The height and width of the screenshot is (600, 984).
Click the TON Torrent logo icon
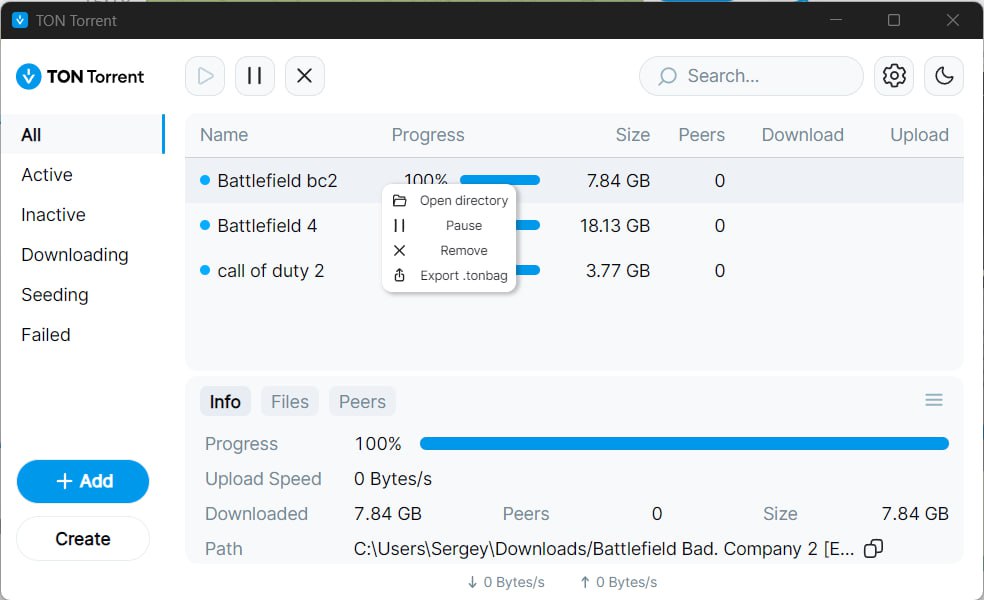(29, 76)
